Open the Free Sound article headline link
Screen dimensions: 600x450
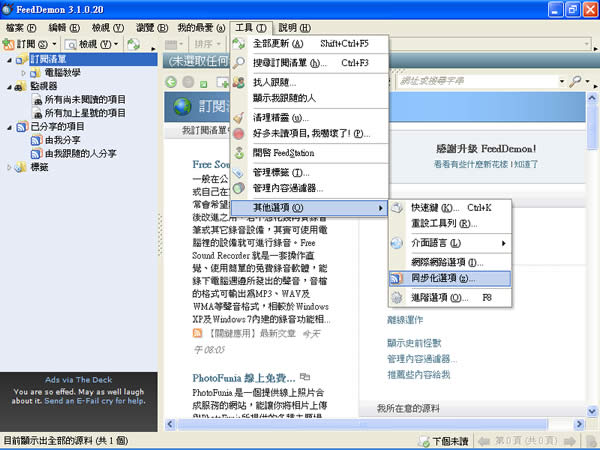pos(211,165)
